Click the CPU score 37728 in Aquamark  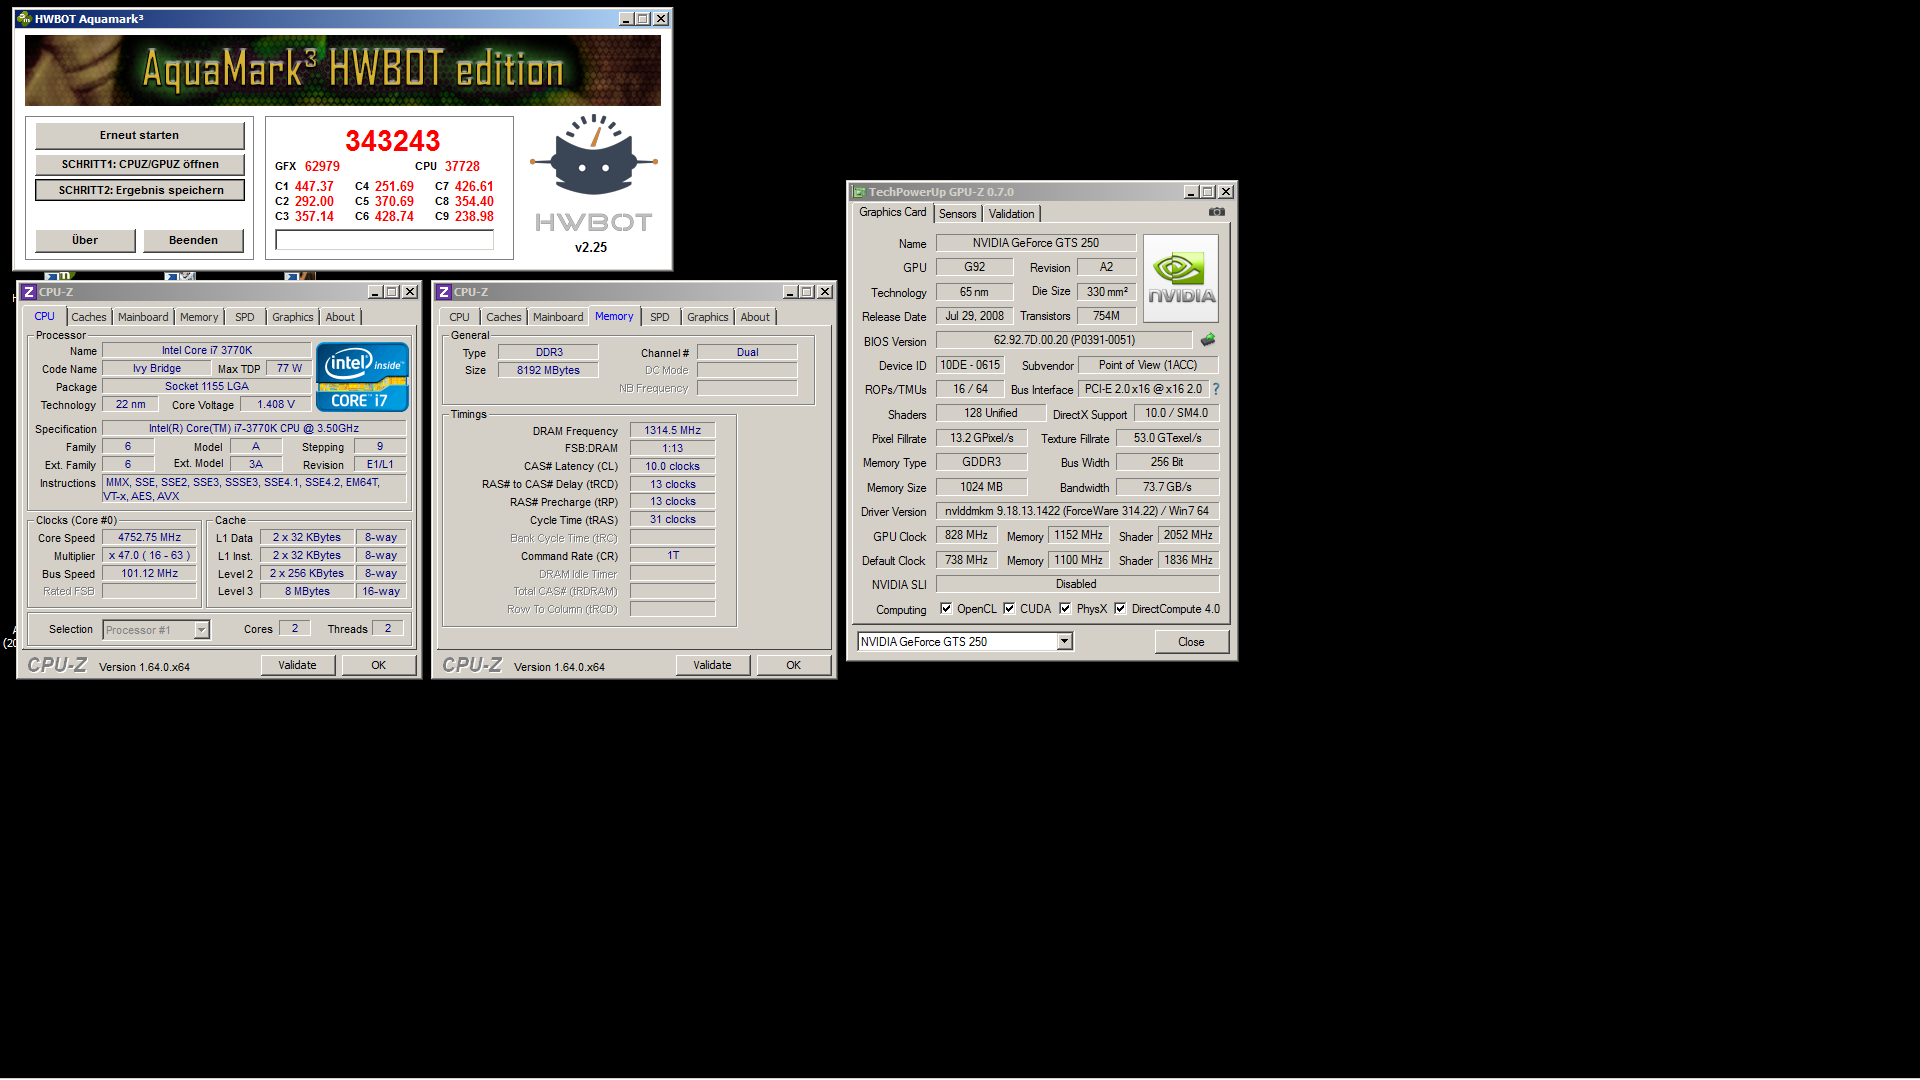pos(462,166)
